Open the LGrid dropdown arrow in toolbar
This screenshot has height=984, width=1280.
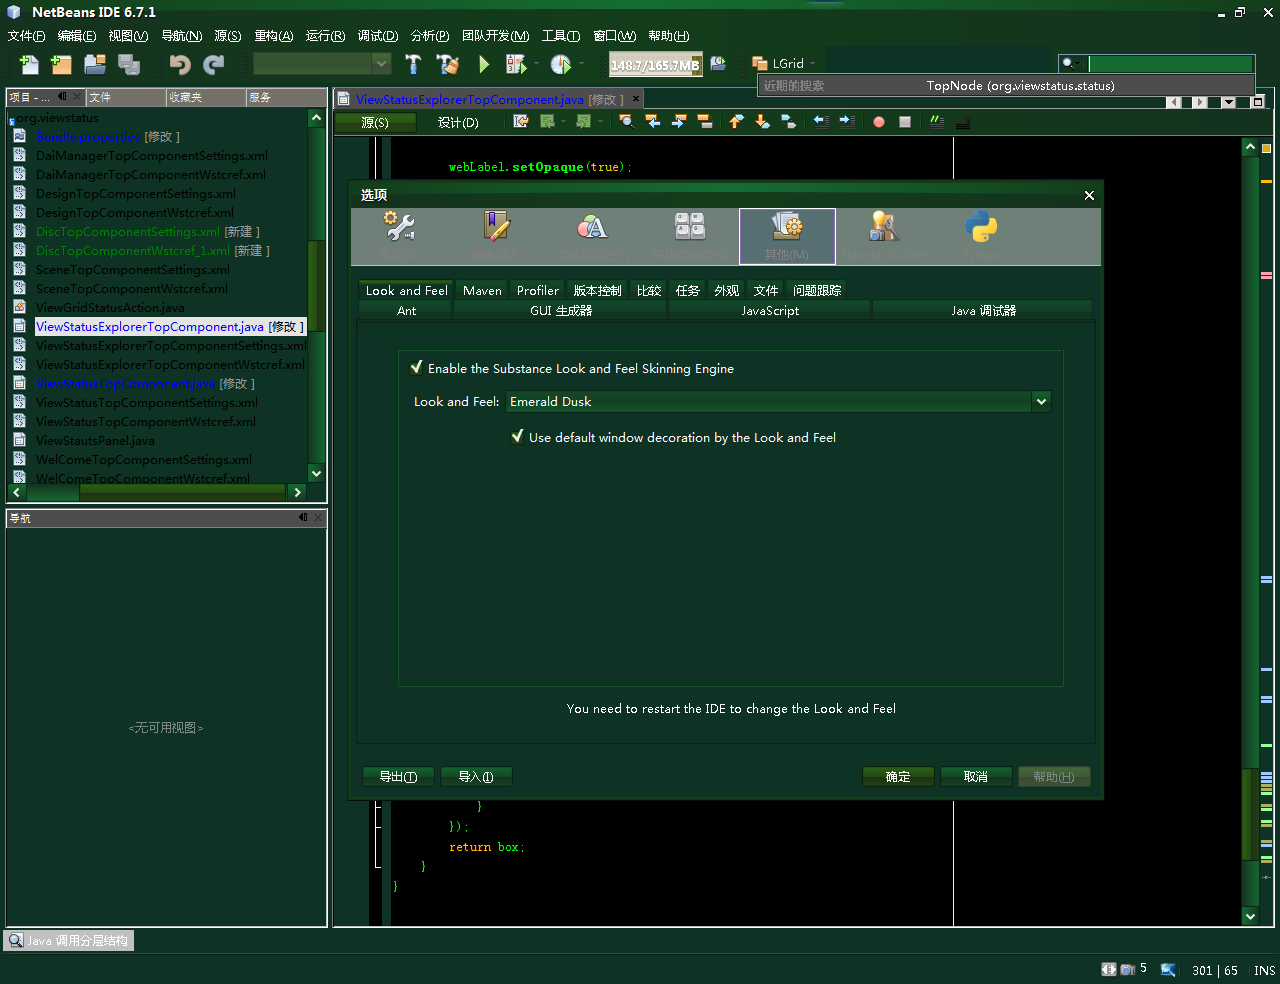[812, 64]
